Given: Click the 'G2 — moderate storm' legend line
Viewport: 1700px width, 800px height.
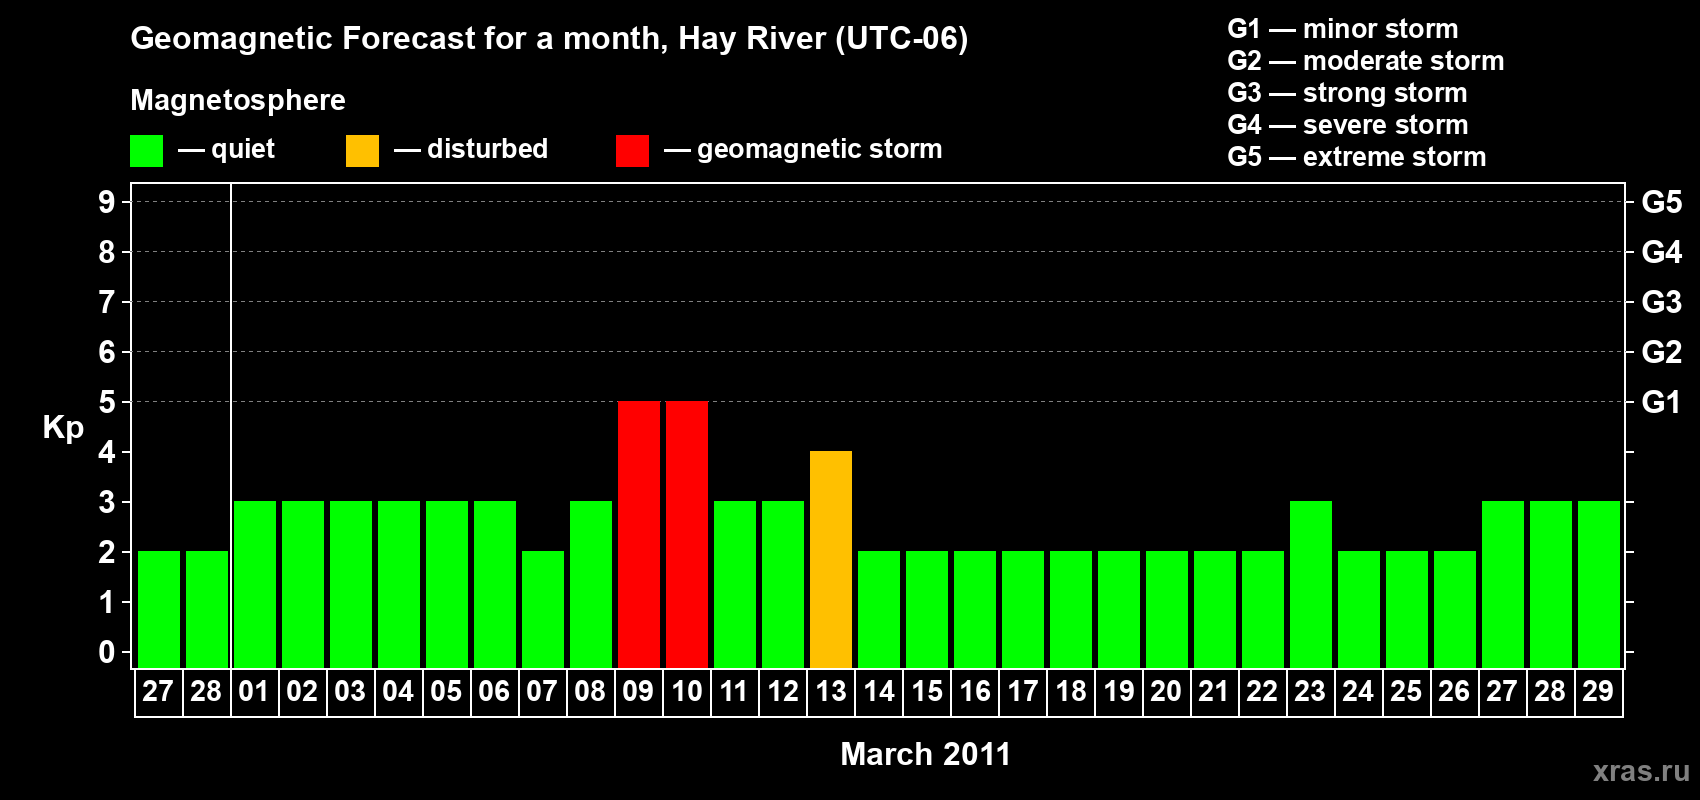Looking at the screenshot, I should [x=1366, y=61].
